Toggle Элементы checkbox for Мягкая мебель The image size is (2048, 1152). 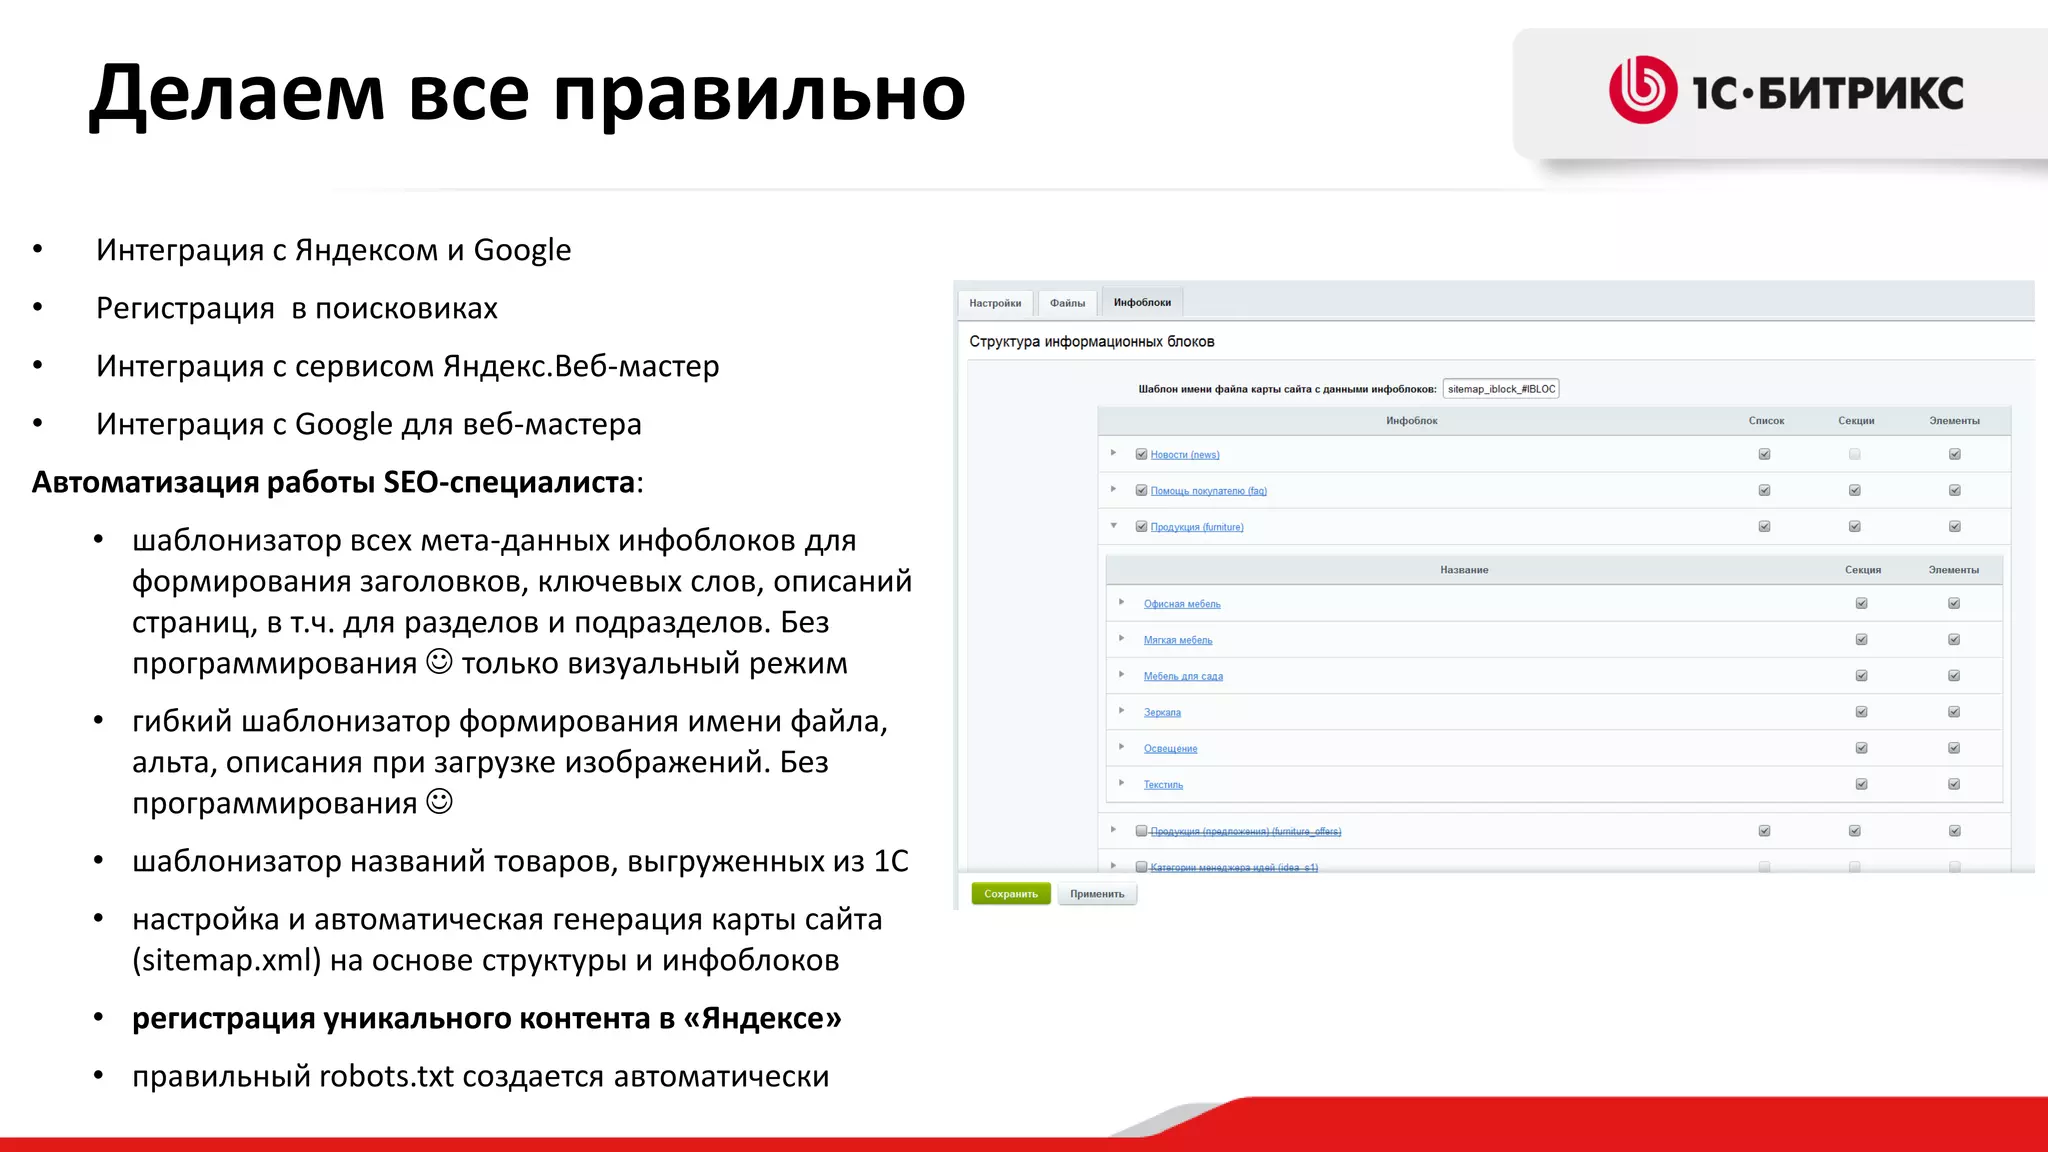(x=1954, y=639)
